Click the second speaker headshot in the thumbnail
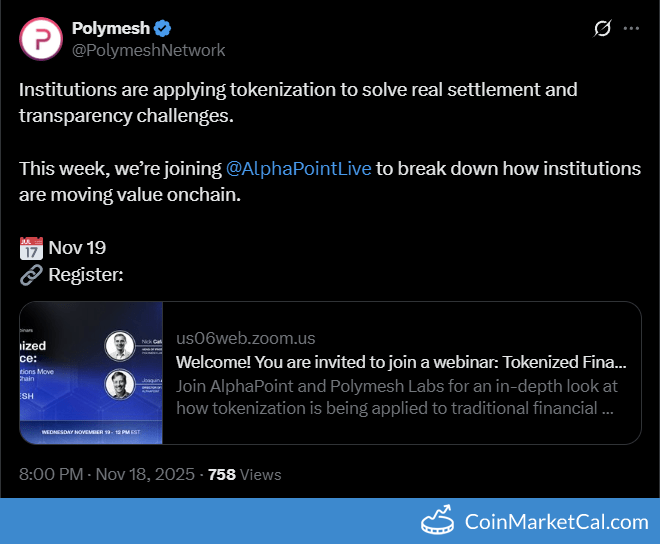The height and width of the screenshot is (544, 660). tap(120, 384)
